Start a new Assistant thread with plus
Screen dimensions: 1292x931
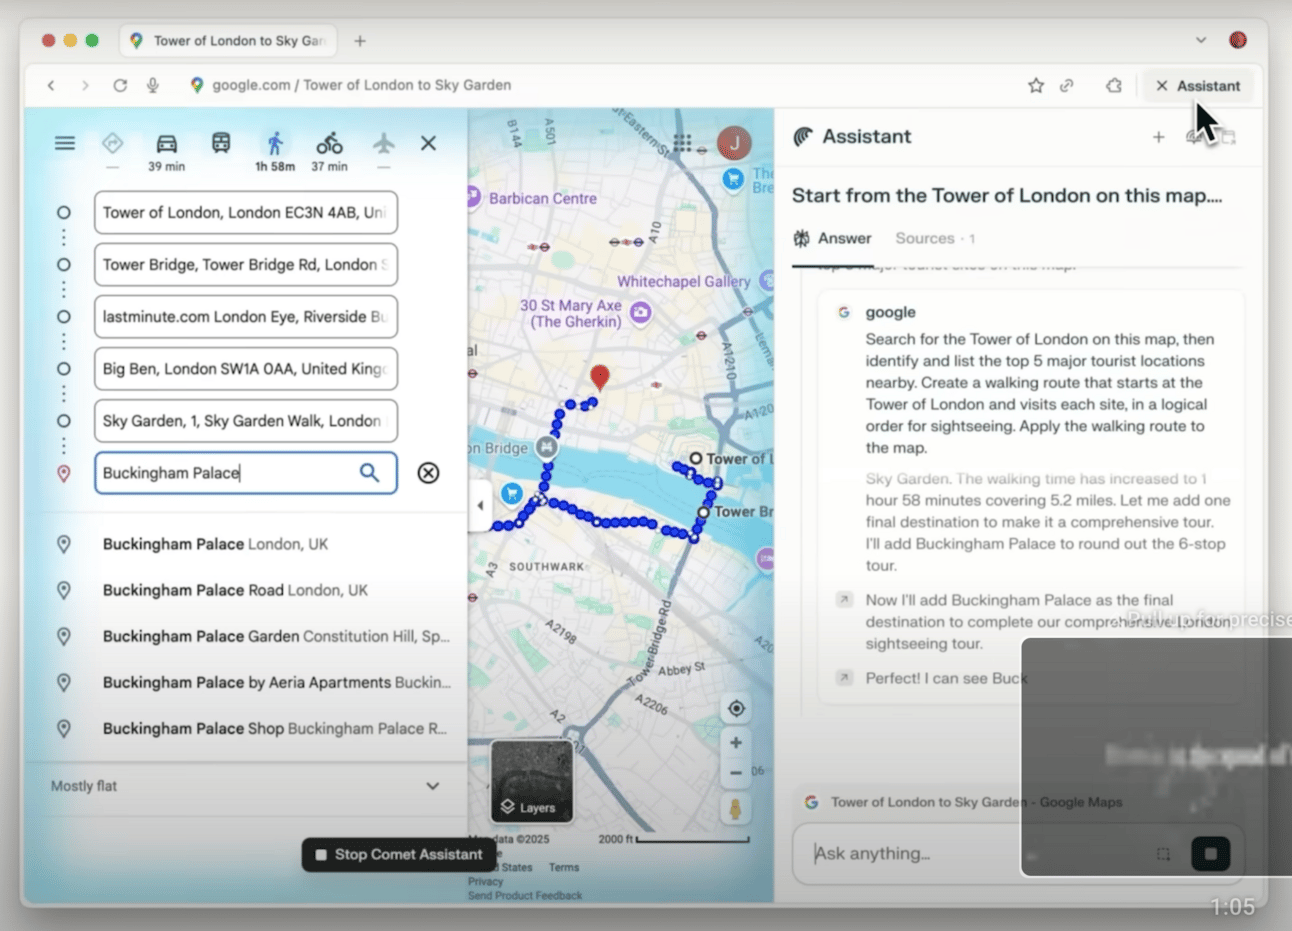1158,137
